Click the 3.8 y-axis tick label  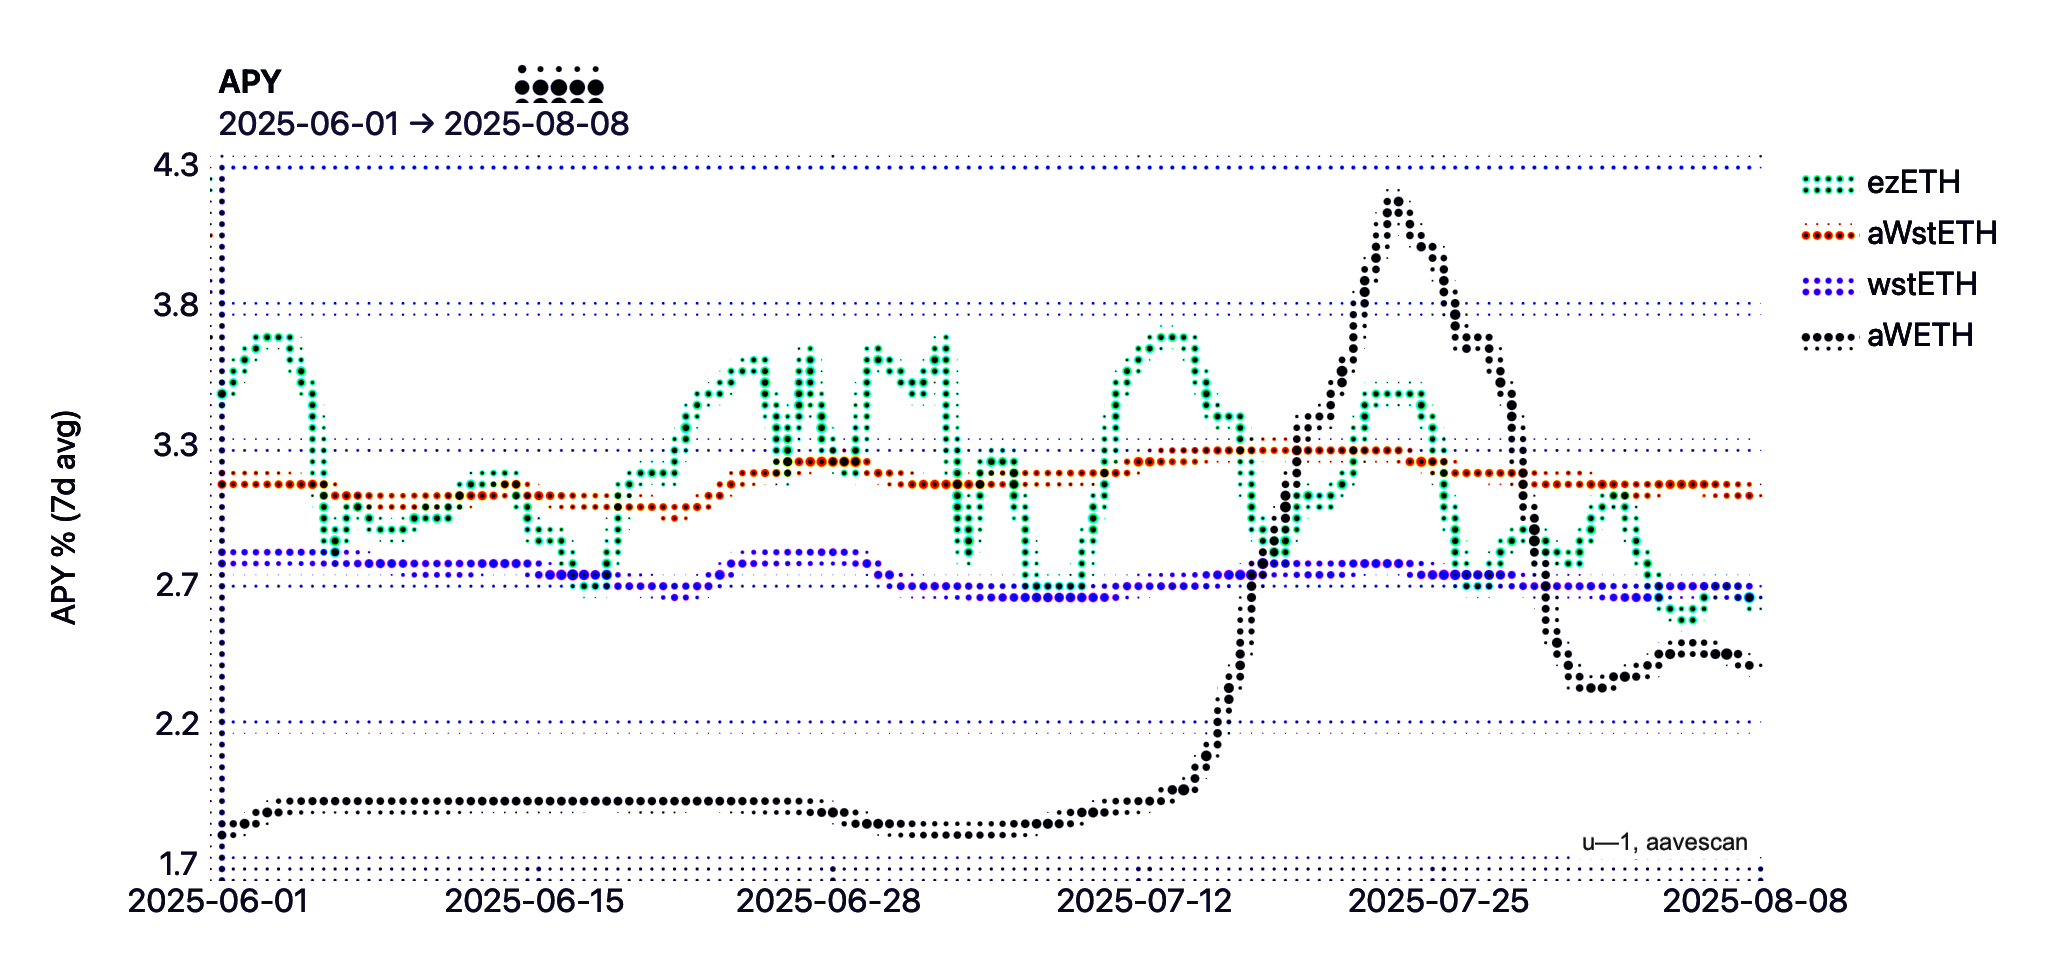[x=176, y=305]
